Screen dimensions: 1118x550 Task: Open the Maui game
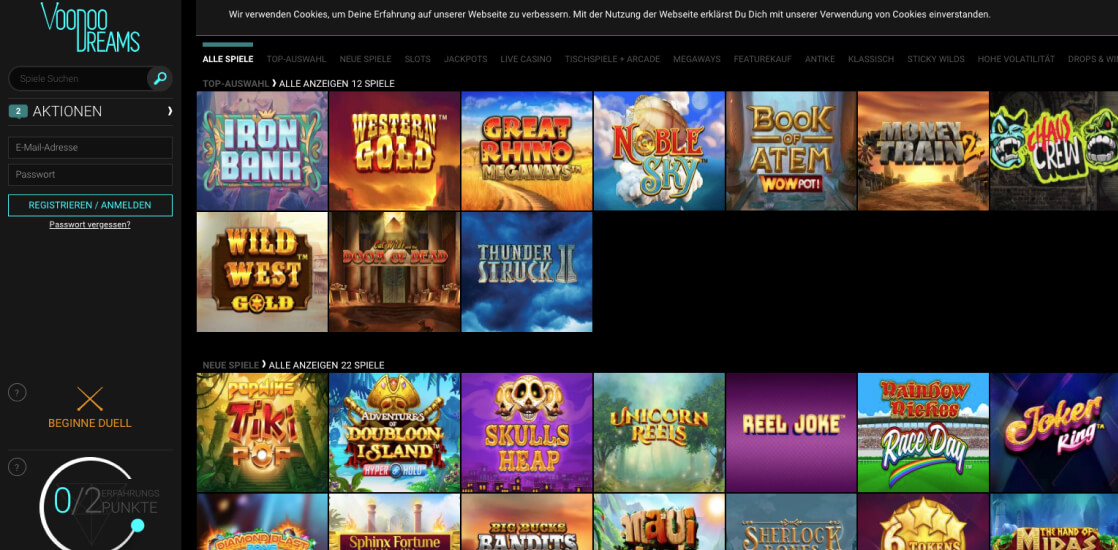click(659, 522)
